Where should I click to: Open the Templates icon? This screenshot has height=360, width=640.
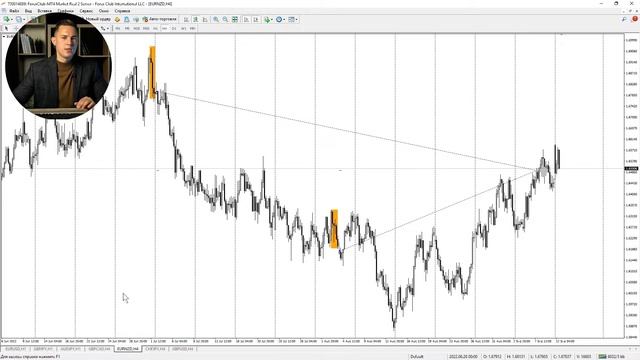tap(291, 19)
